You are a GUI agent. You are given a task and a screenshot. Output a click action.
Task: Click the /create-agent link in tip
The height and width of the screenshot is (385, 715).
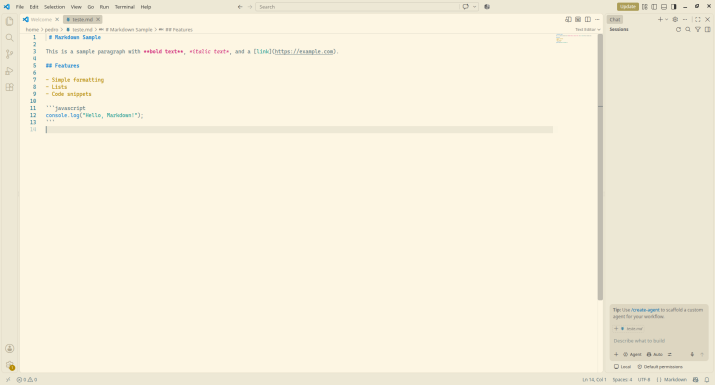pos(645,310)
